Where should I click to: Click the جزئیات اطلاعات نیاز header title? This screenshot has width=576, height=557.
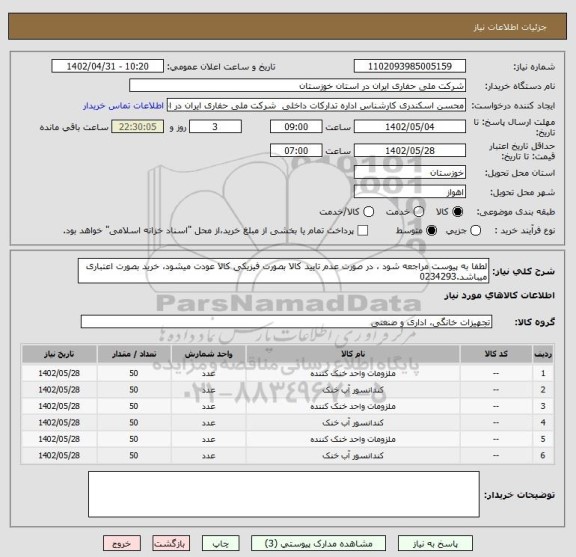(x=510, y=27)
